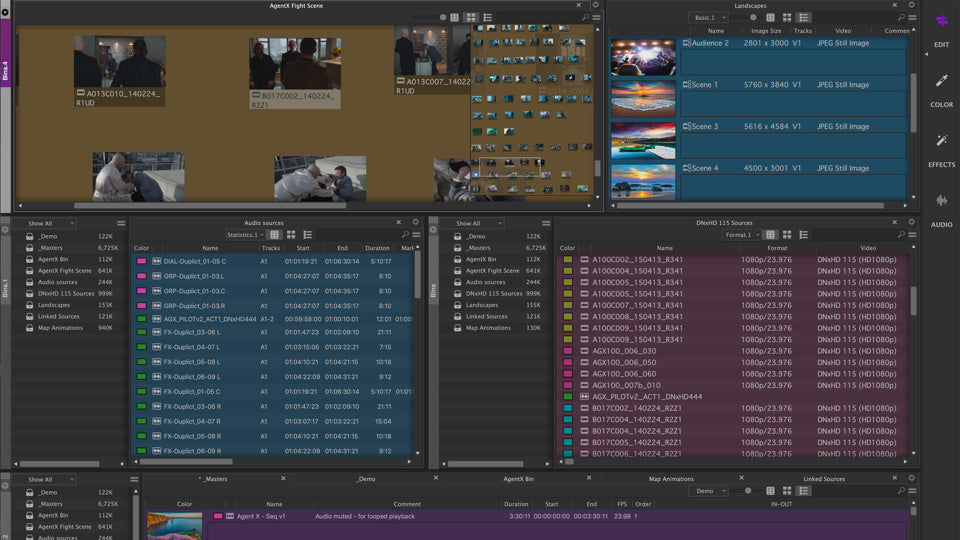This screenshot has width=960, height=540.
Task: Enable text view in the Audio sources bin
Action: (x=274, y=235)
